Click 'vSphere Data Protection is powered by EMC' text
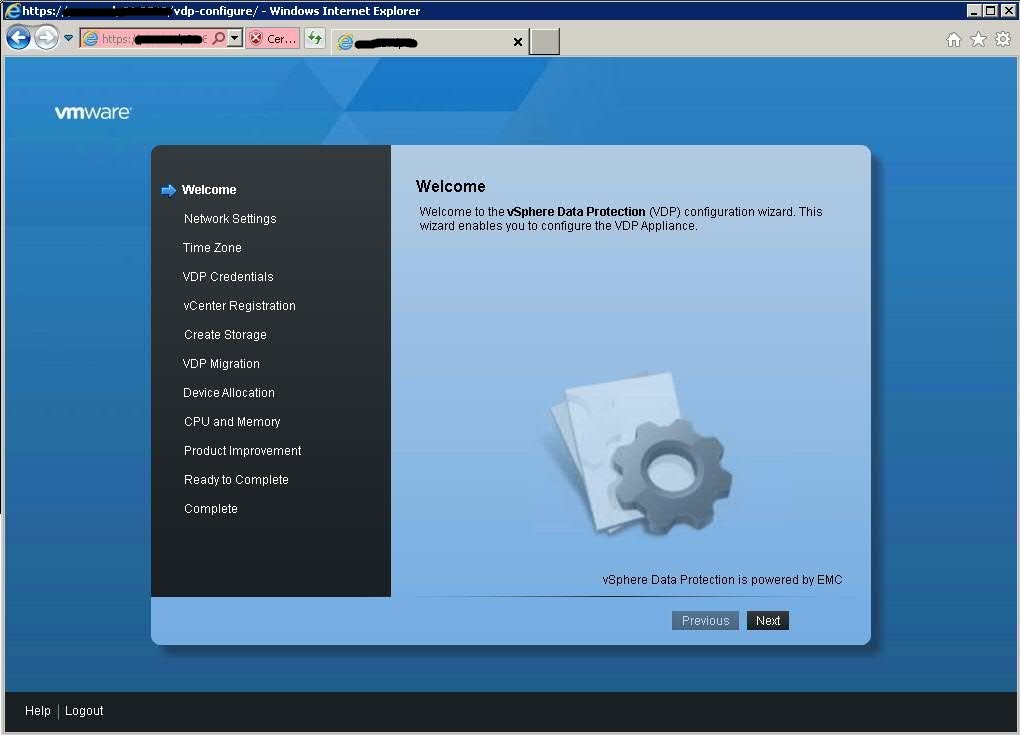This screenshot has height=735, width=1020. 722,580
